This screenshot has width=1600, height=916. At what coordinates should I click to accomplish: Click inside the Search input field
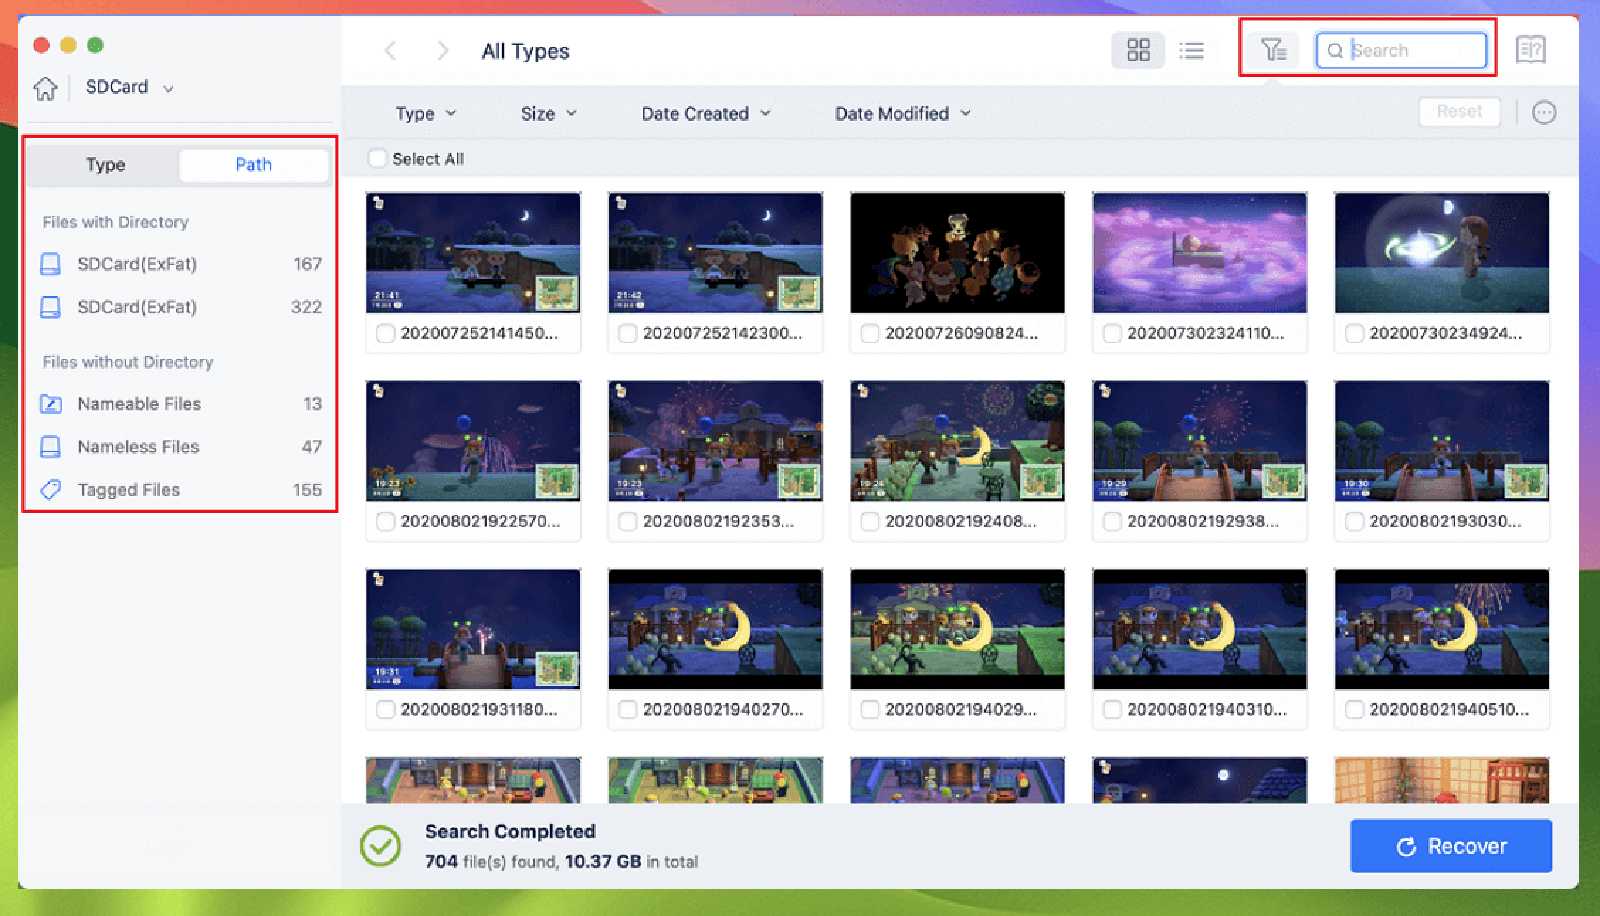click(1401, 50)
